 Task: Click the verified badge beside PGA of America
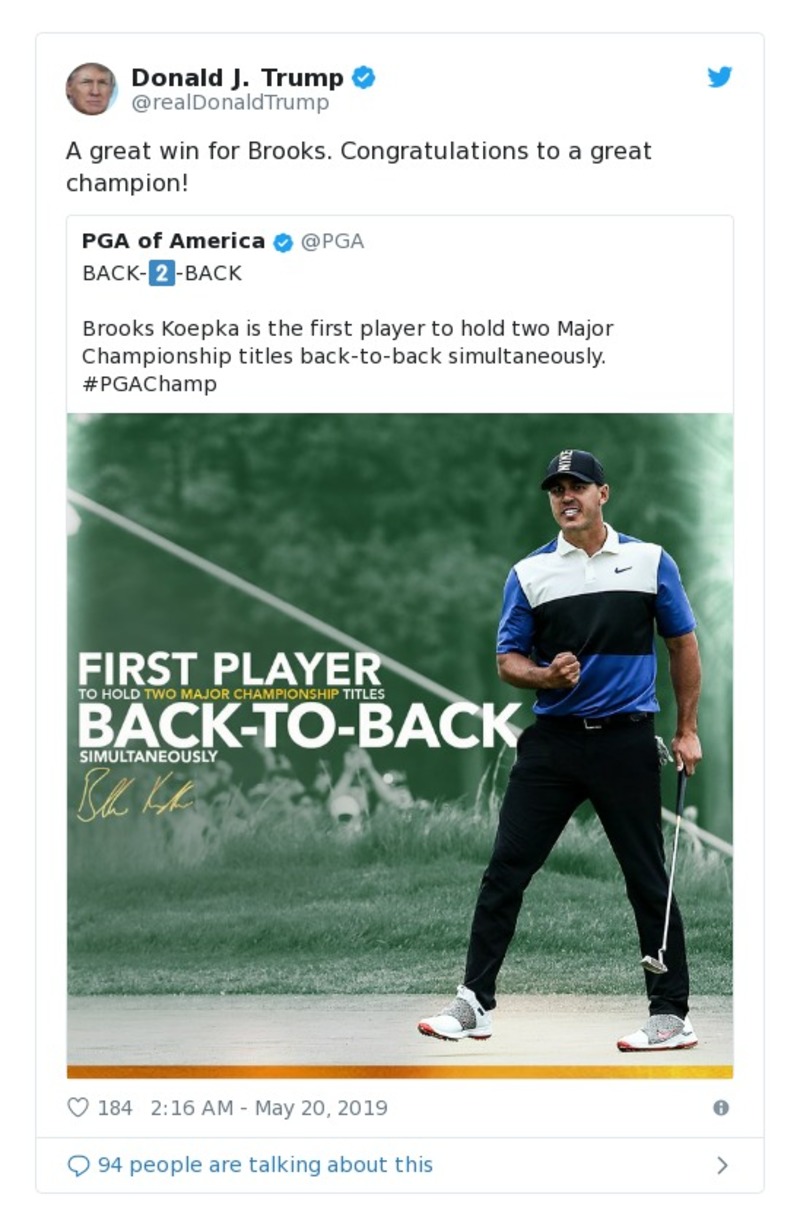tap(283, 242)
